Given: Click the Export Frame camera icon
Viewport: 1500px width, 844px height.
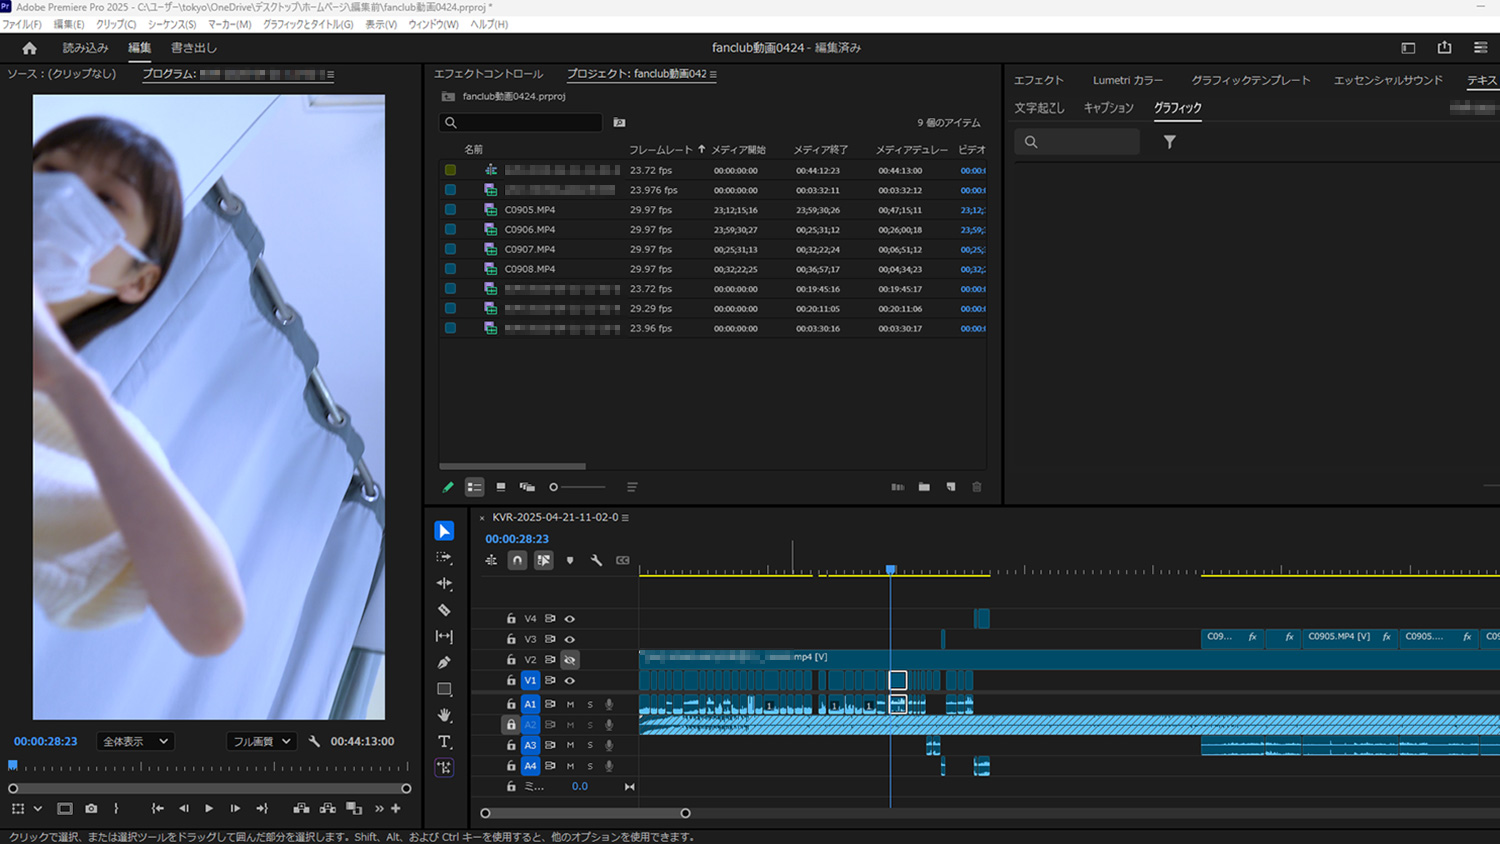Looking at the screenshot, I should (91, 808).
